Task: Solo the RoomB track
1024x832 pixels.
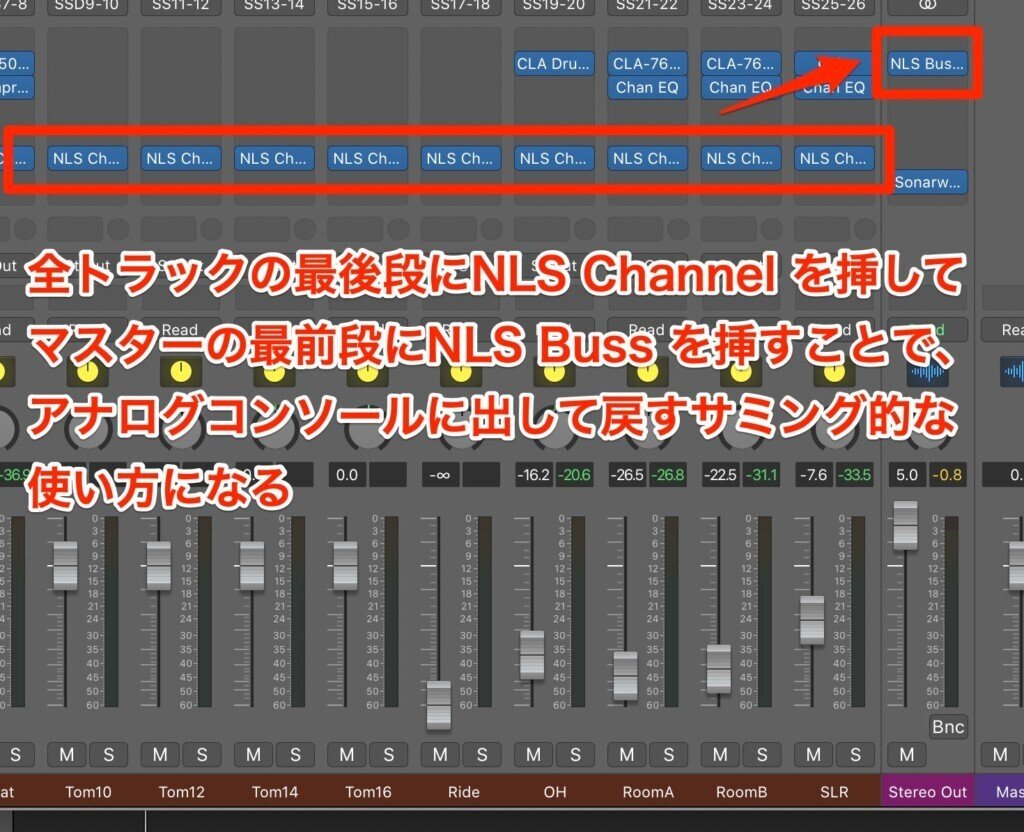Action: 761,755
